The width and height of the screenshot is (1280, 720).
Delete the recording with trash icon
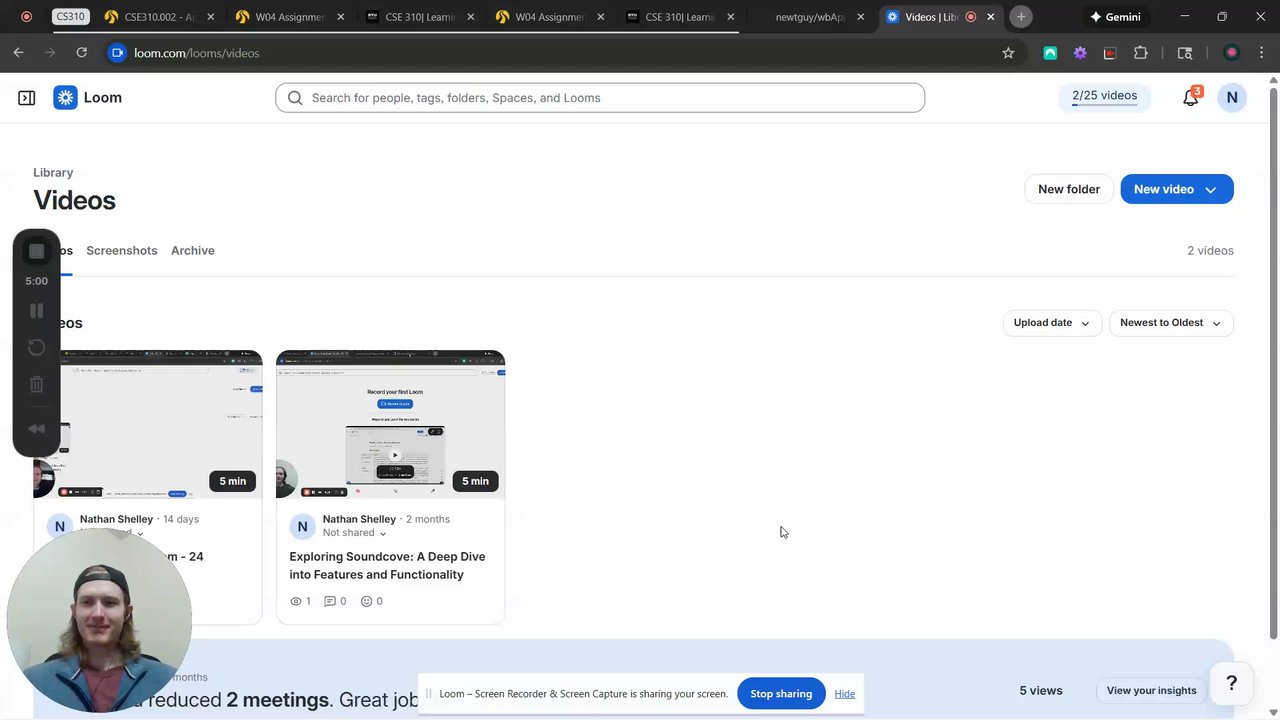pyautogui.click(x=36, y=384)
